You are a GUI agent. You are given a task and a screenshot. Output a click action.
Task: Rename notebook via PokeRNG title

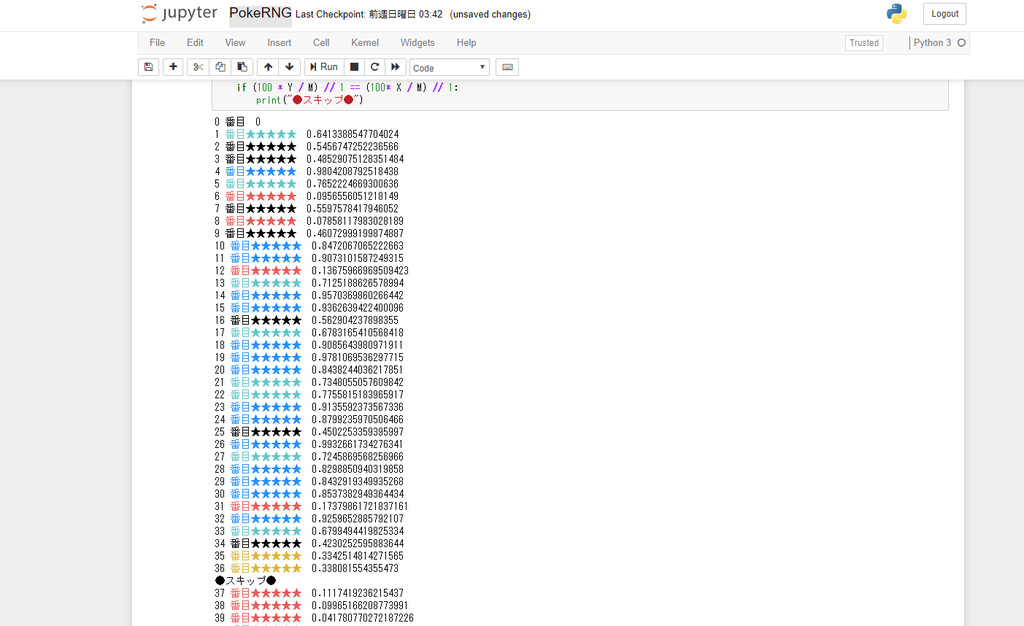[x=260, y=14]
